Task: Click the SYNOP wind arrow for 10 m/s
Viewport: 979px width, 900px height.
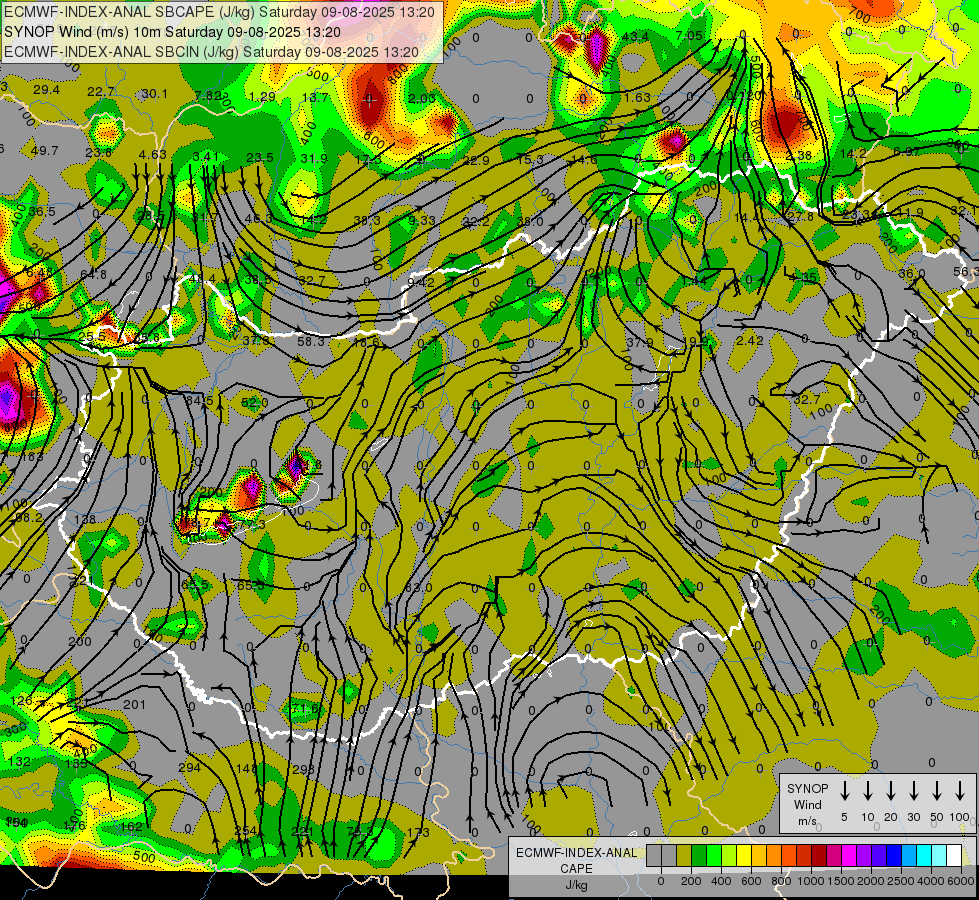Action: tap(868, 791)
